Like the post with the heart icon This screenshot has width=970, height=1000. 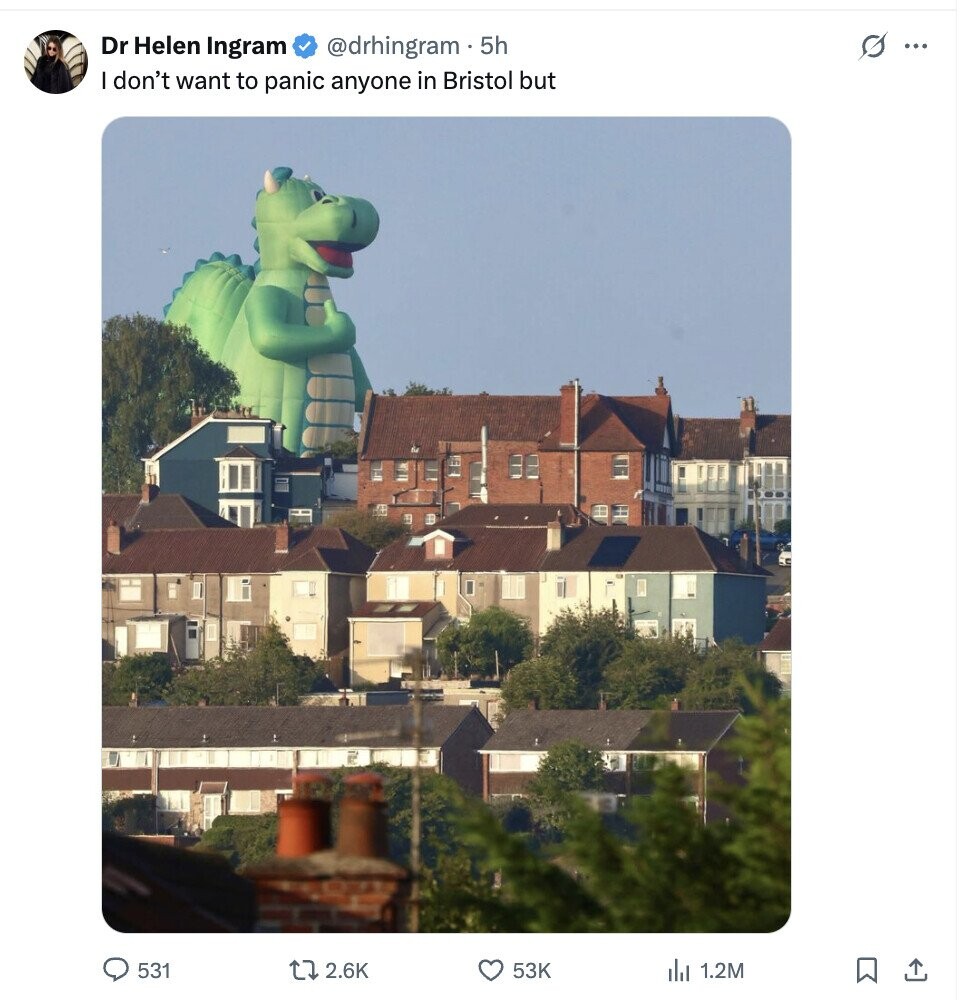pyautogui.click(x=490, y=969)
